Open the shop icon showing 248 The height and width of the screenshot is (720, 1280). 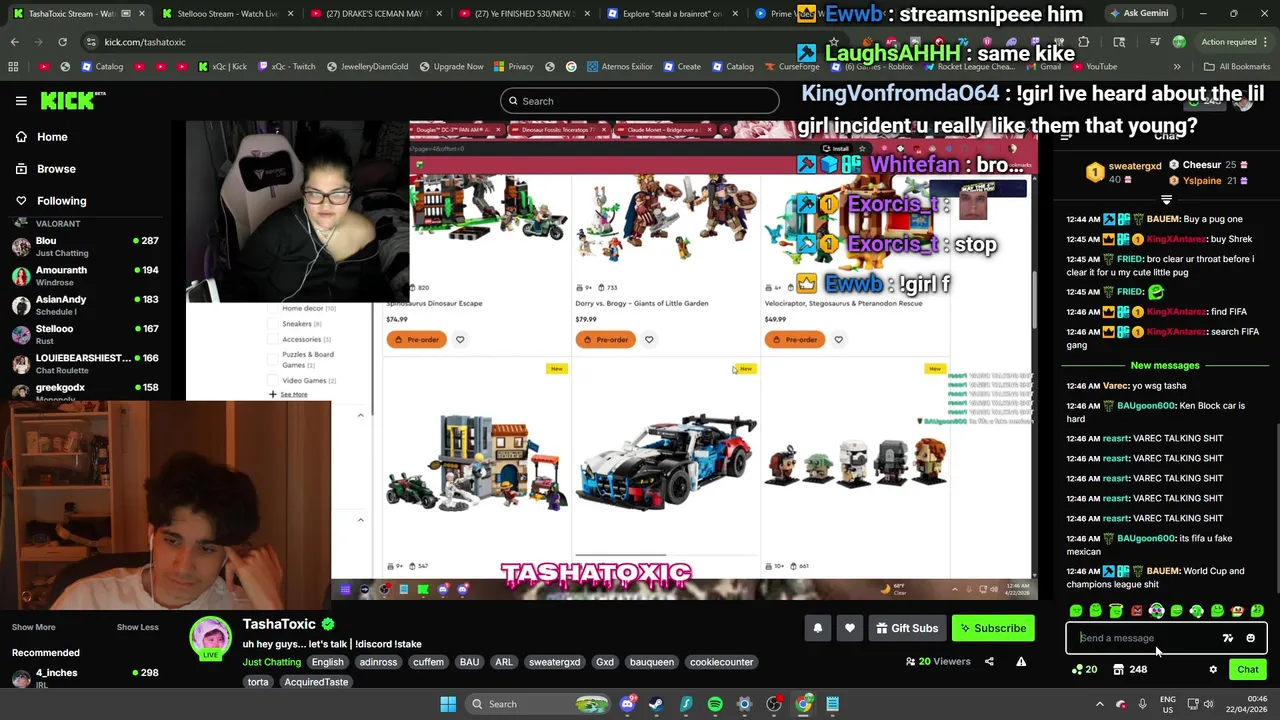1130,670
